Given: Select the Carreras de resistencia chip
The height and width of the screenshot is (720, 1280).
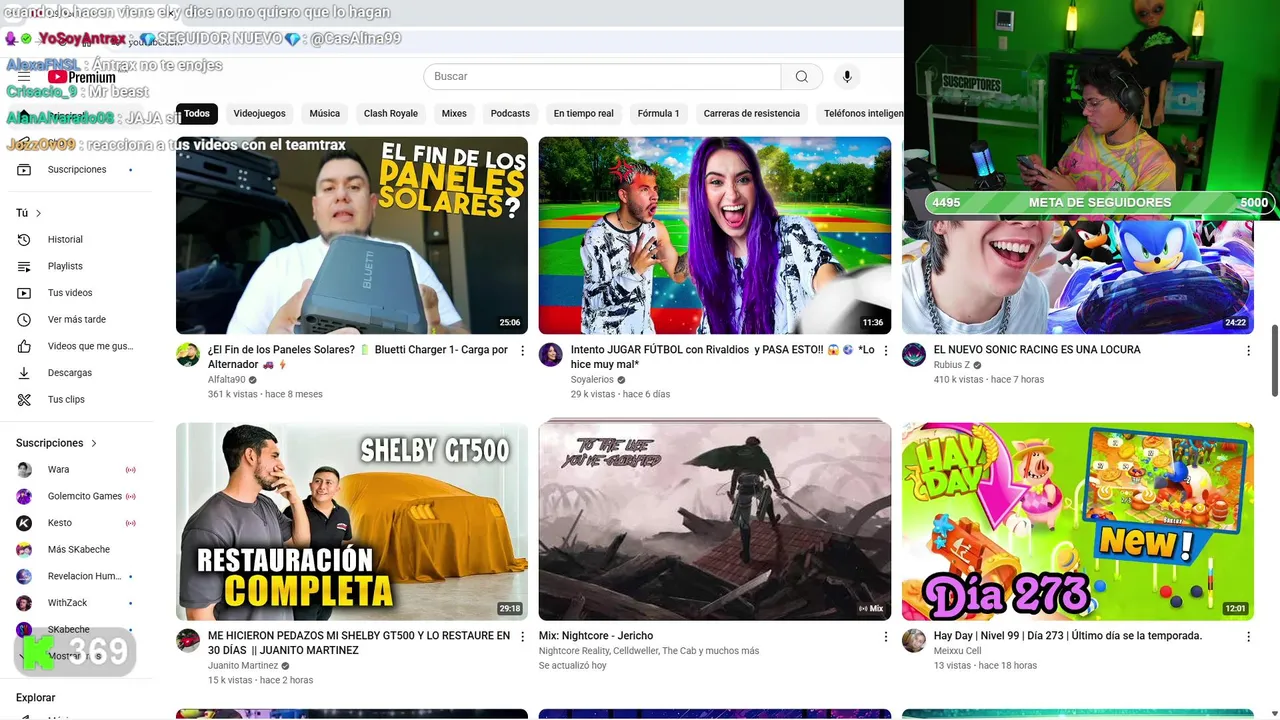Looking at the screenshot, I should [752, 114].
